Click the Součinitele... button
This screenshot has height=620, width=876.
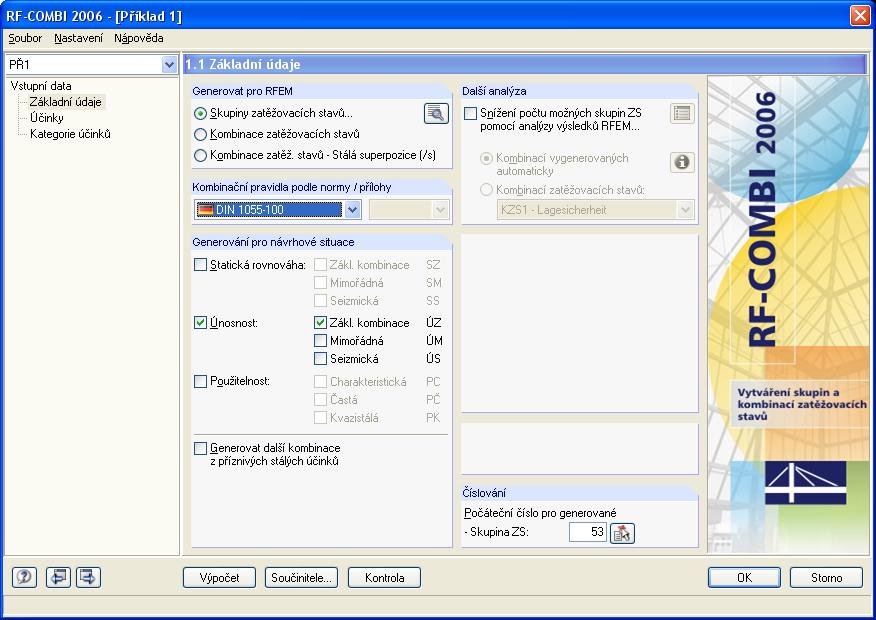pyautogui.click(x=302, y=578)
